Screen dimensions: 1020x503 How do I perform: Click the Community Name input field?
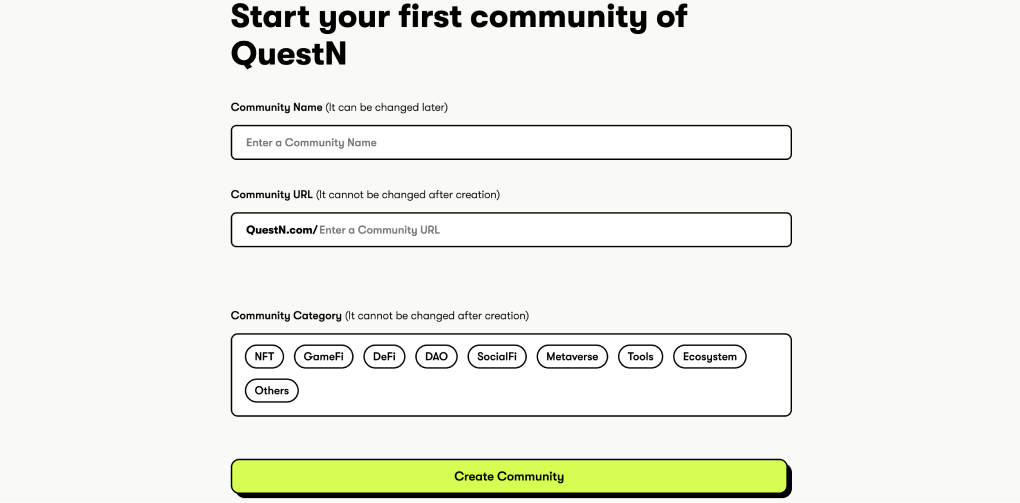tap(510, 143)
